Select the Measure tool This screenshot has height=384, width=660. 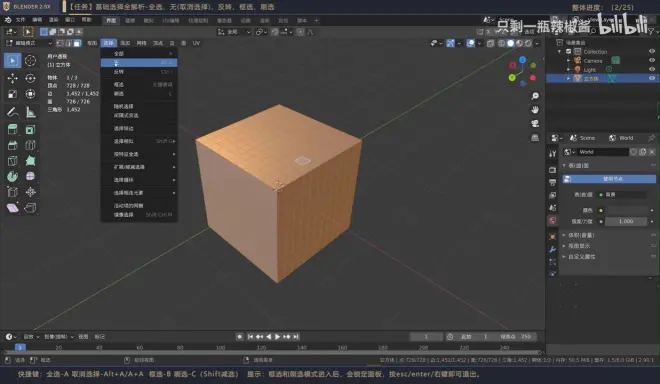tap(30, 112)
